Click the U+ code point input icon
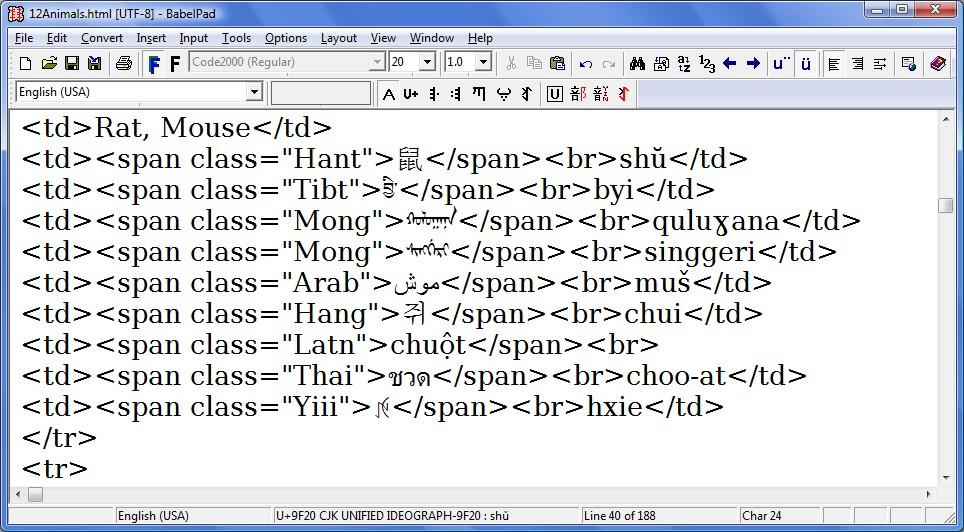 411,94
